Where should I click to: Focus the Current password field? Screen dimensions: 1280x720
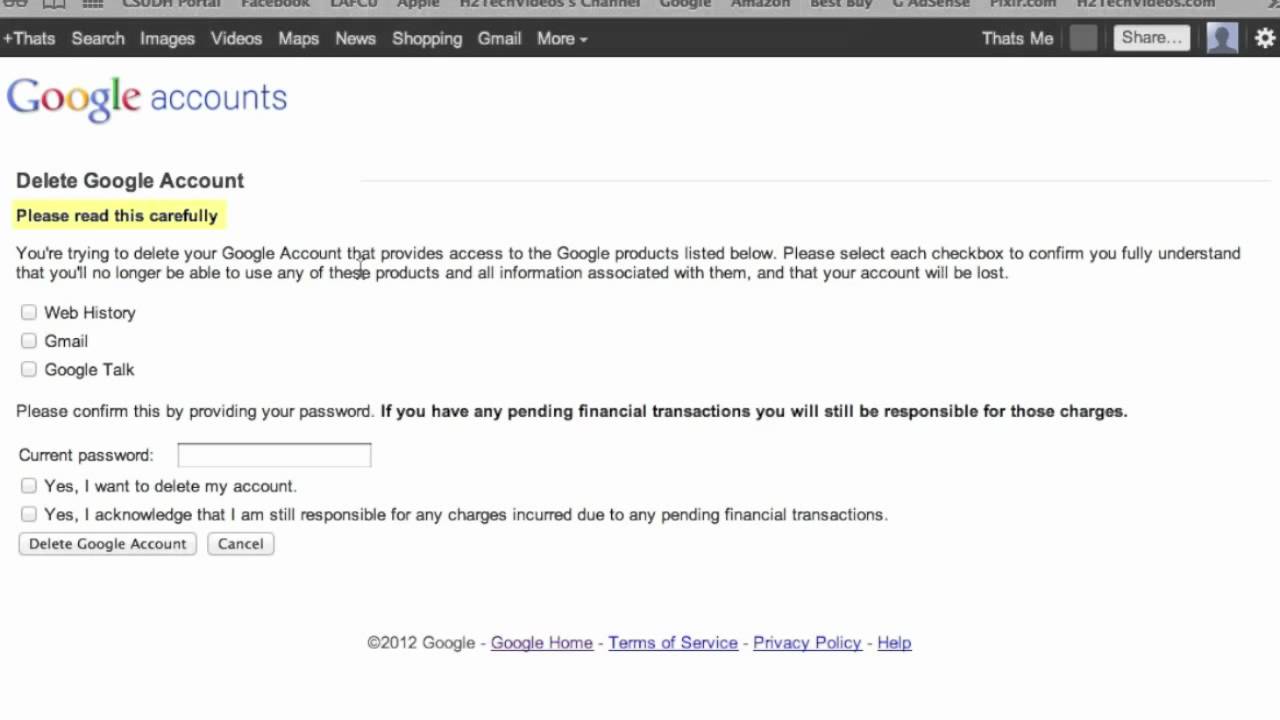(x=274, y=455)
